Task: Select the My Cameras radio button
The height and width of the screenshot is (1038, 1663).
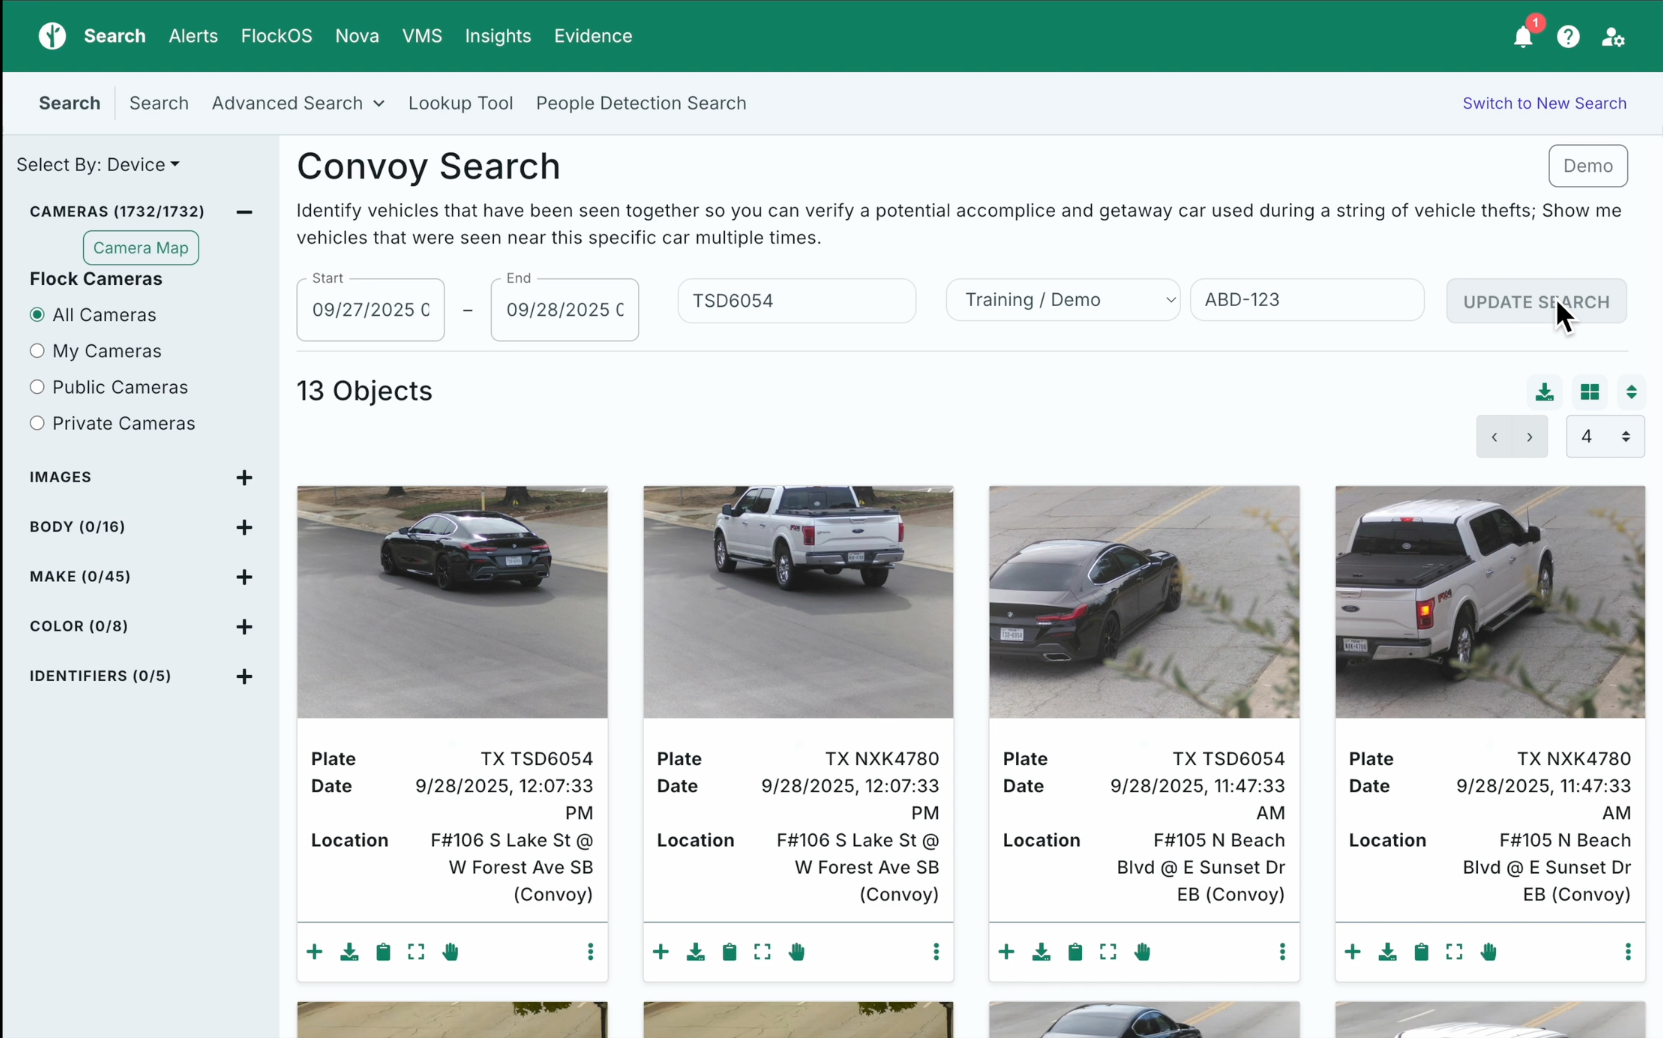Action: (37, 351)
